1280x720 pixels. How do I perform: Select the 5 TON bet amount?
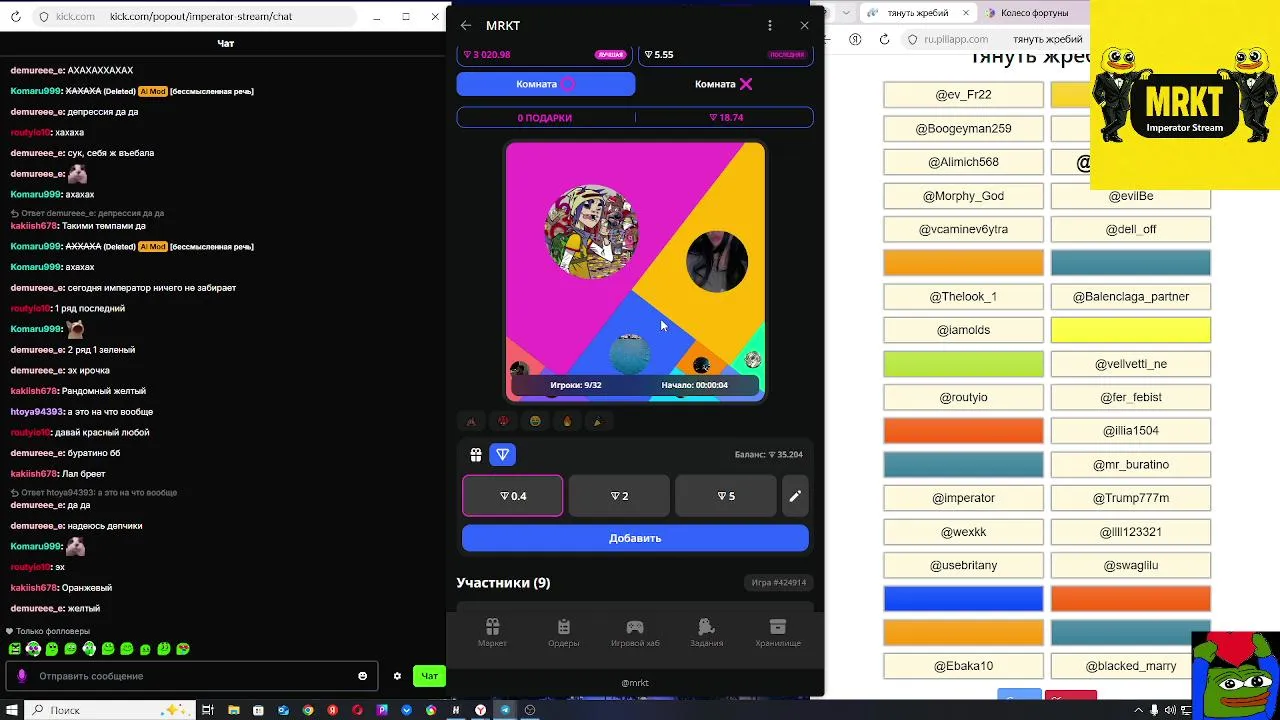[726, 496]
